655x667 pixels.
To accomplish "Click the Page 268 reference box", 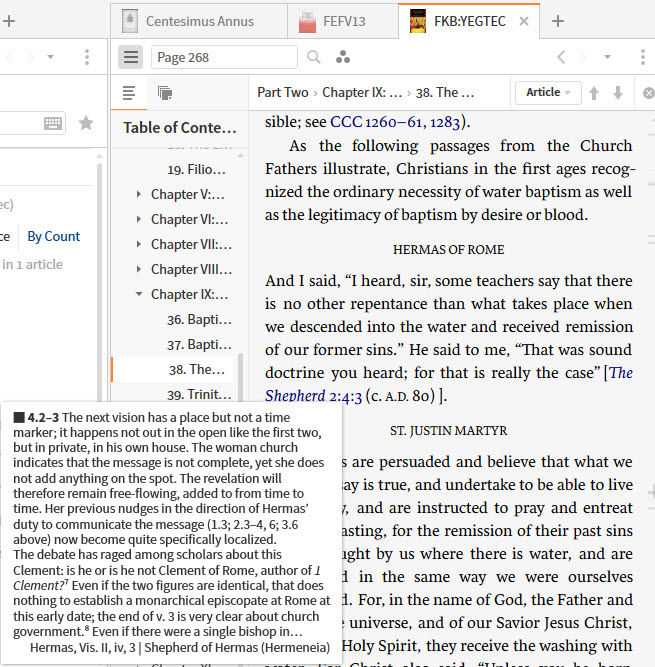I will (224, 57).
